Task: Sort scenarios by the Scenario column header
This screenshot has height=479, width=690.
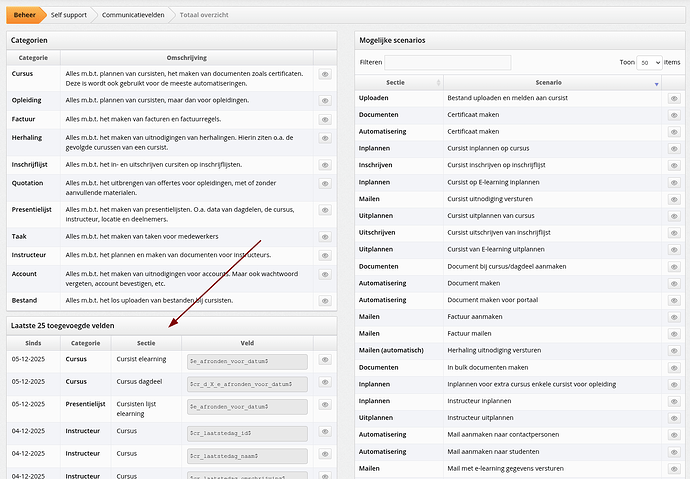Action: 548,82
